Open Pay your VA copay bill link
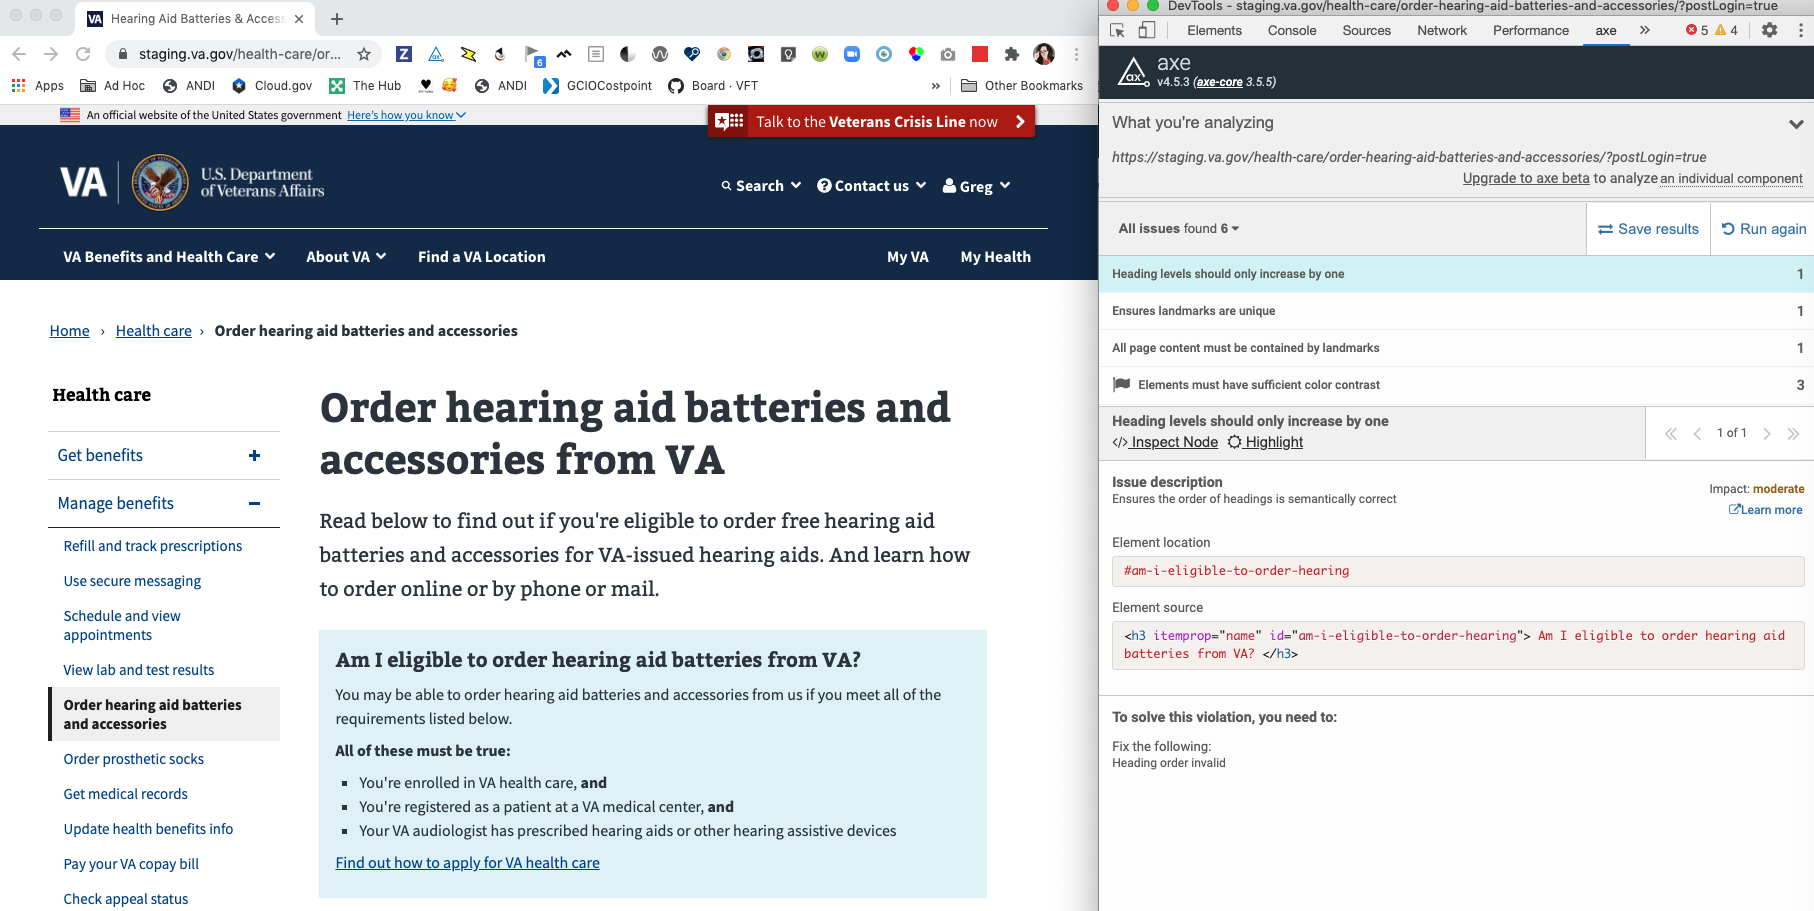This screenshot has height=911, width=1814. (131, 864)
